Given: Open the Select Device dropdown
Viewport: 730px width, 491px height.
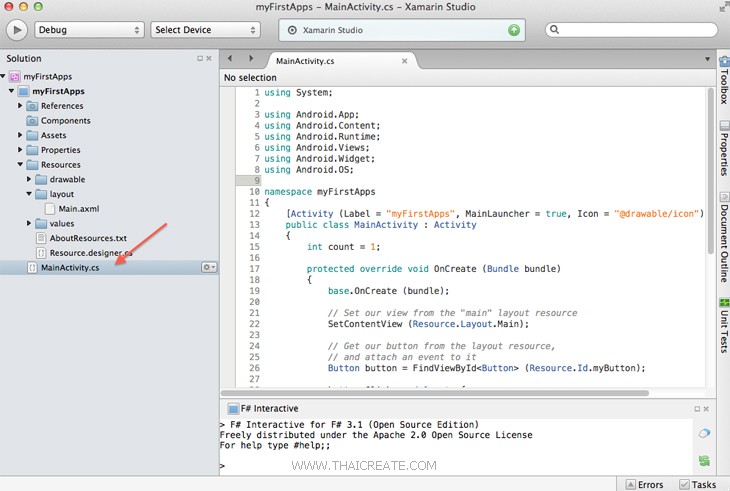Looking at the screenshot, I should (x=205, y=30).
